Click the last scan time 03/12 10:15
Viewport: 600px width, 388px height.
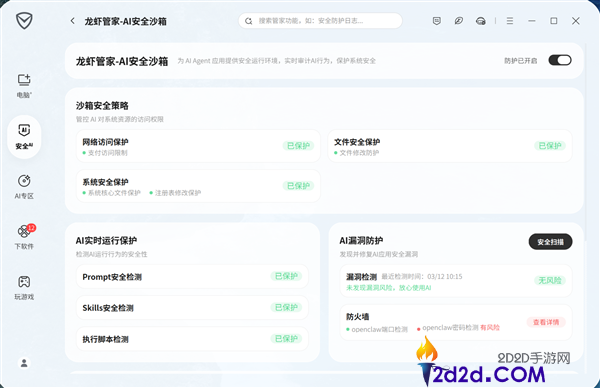445,276
